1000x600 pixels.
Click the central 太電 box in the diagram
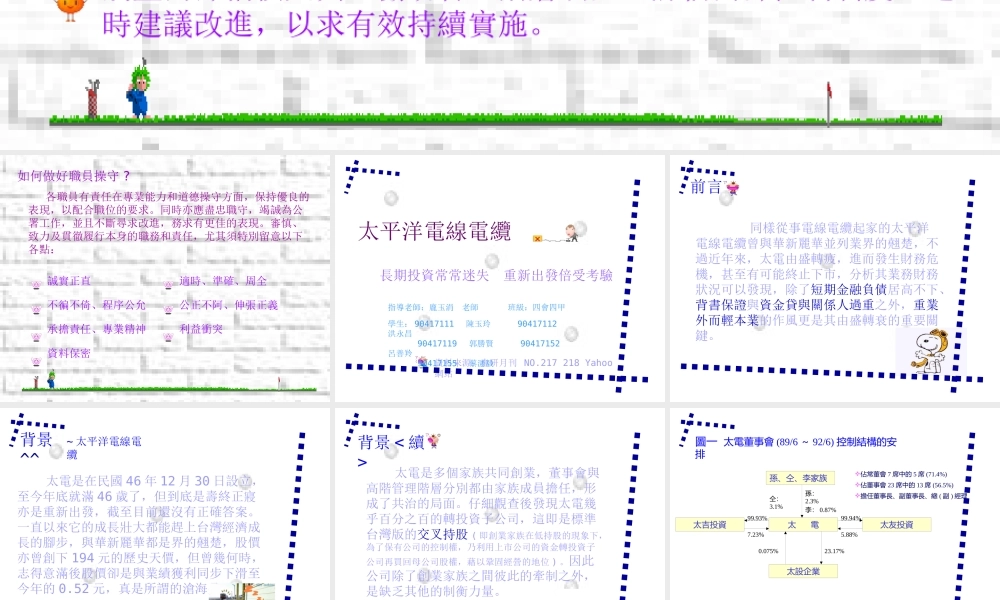[802, 525]
